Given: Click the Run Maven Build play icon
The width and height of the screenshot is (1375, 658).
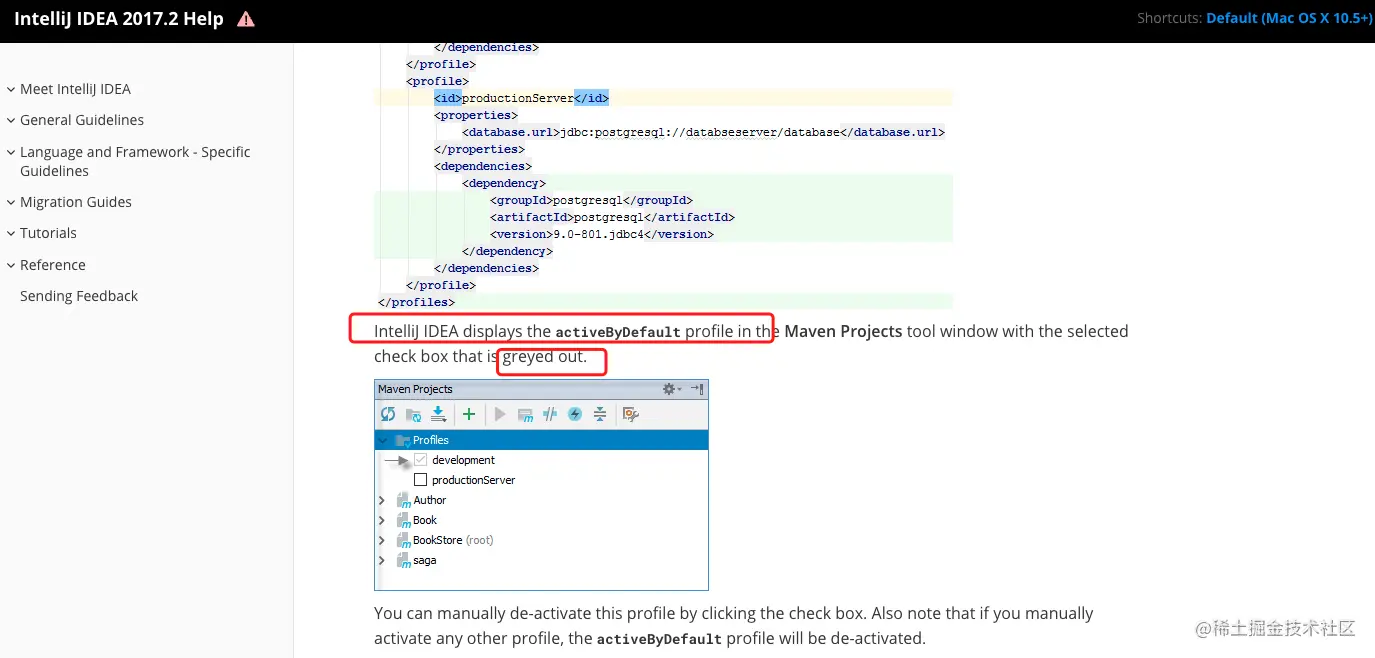Looking at the screenshot, I should point(501,414).
